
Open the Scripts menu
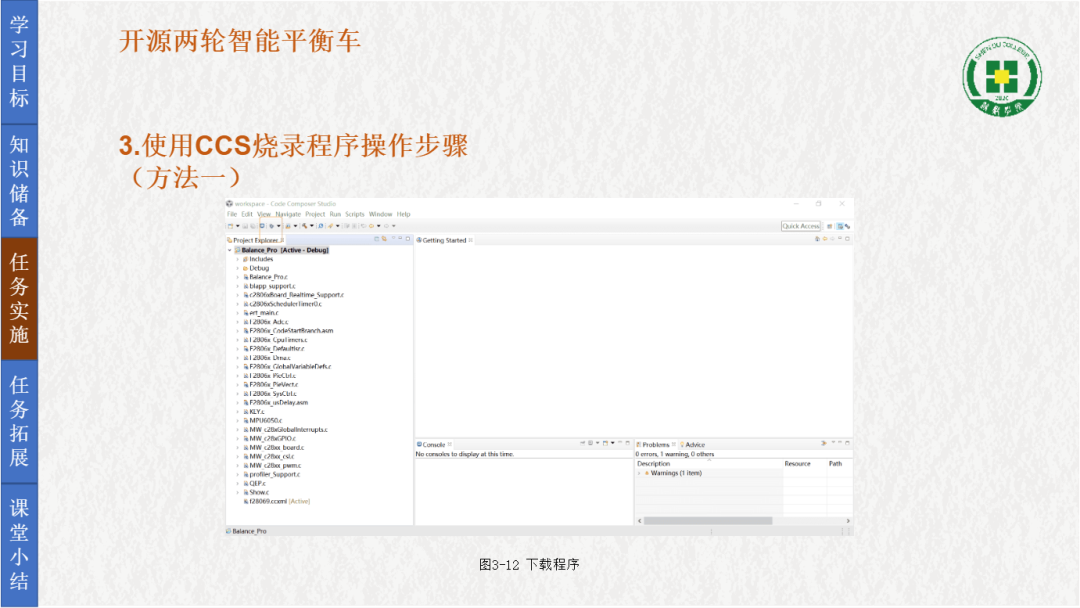(x=355, y=214)
